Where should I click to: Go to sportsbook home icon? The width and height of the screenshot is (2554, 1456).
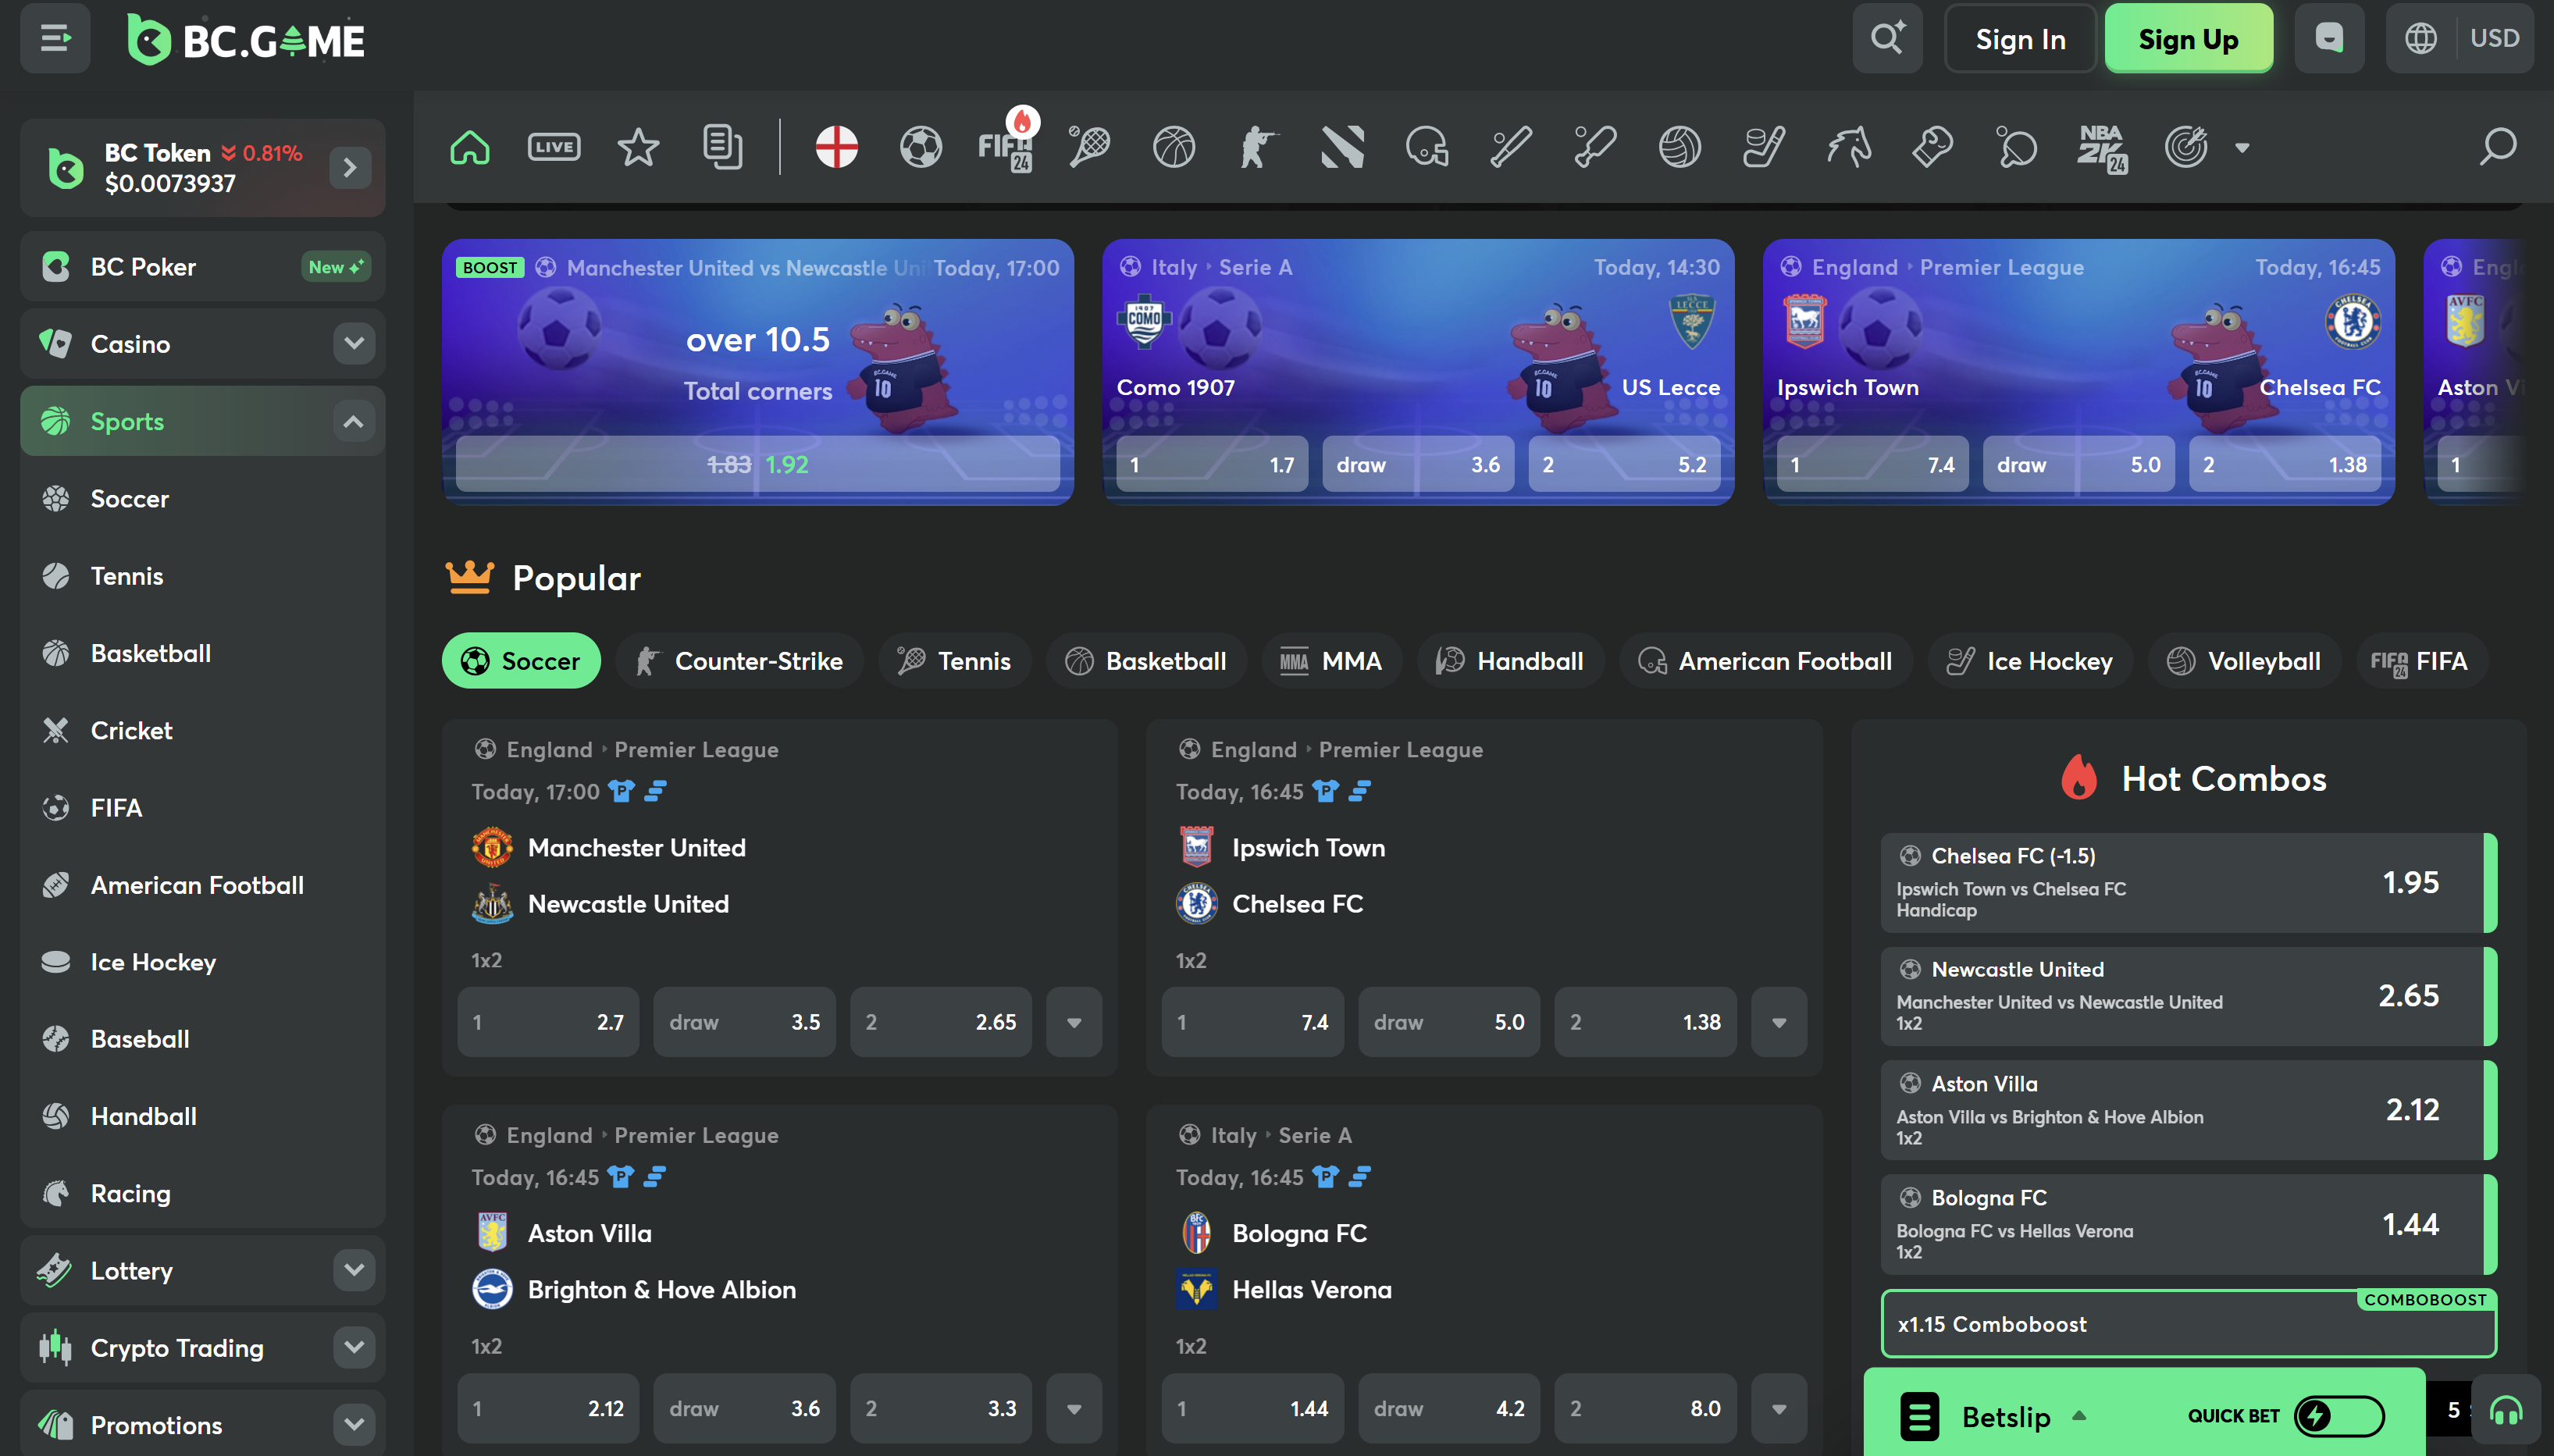tap(470, 148)
